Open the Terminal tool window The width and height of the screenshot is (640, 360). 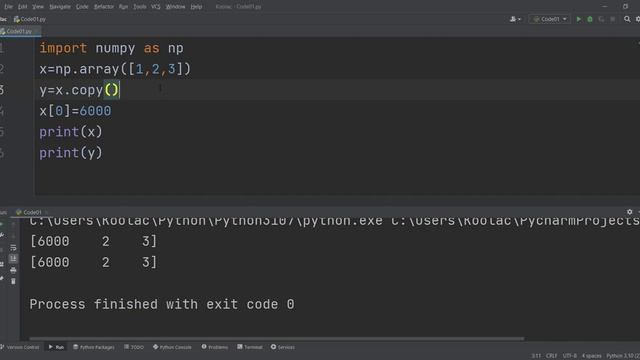(249, 347)
